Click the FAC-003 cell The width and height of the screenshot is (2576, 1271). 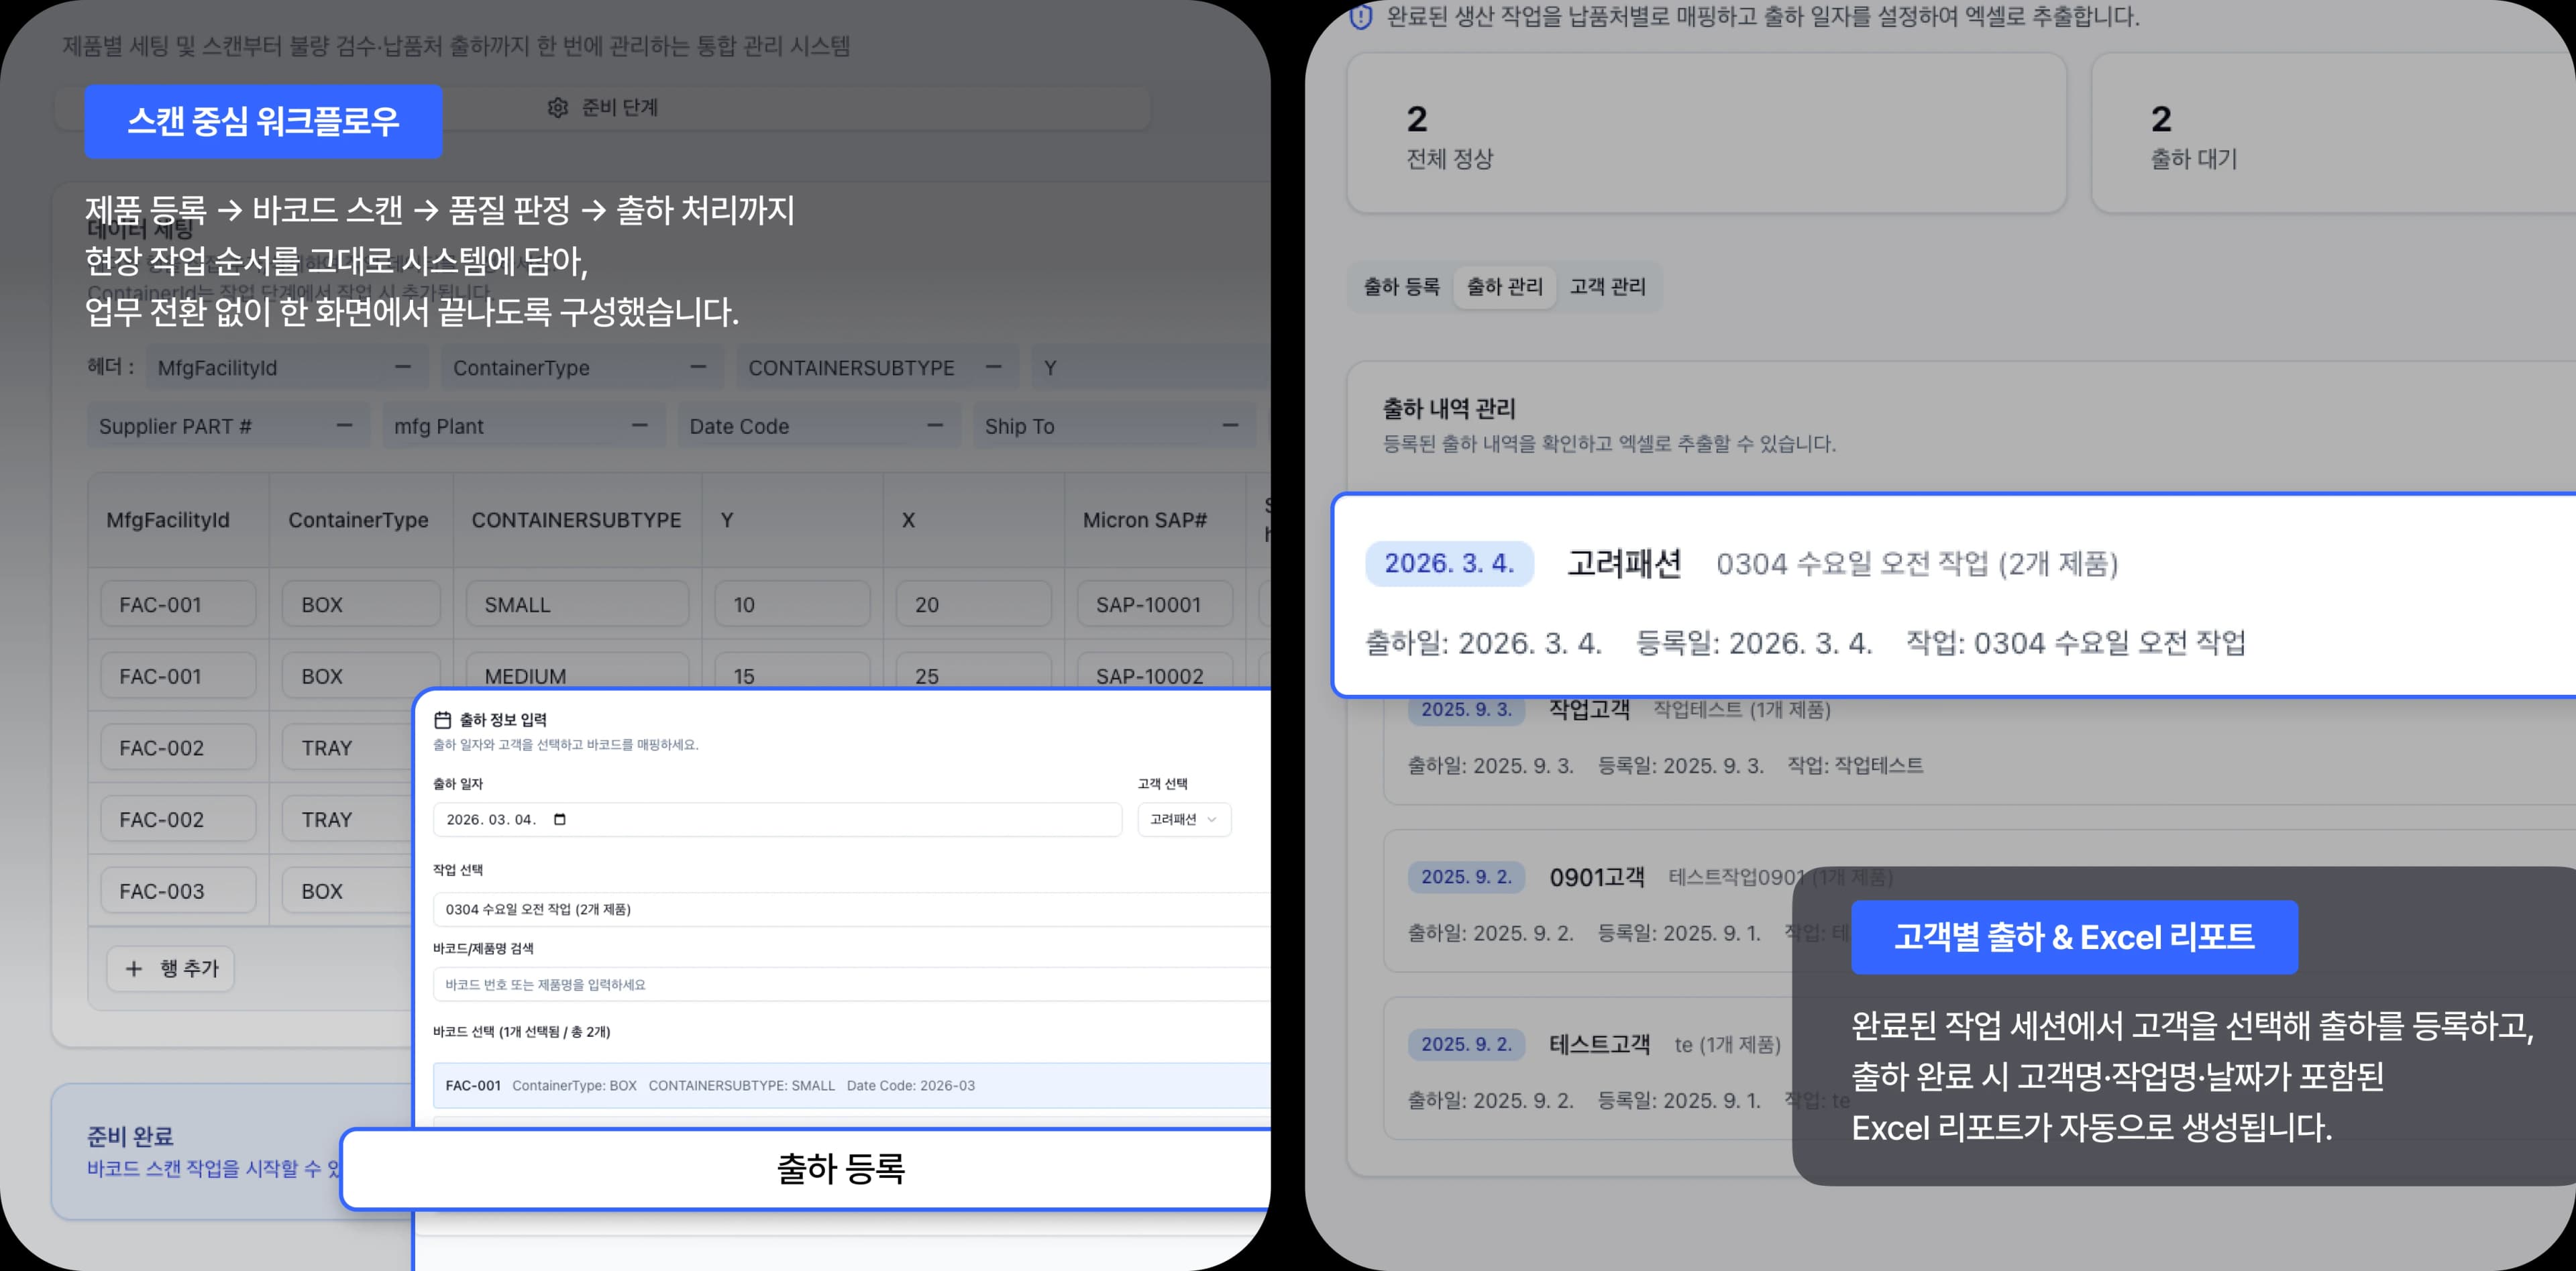point(178,890)
